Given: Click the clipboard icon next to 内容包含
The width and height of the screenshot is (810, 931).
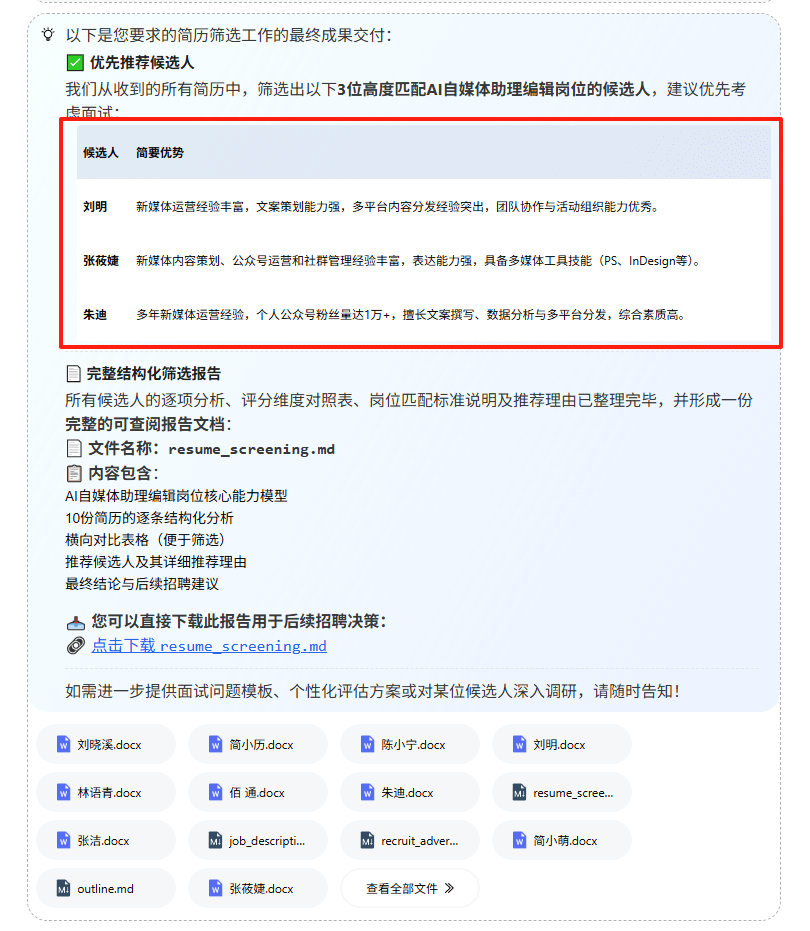Looking at the screenshot, I should point(74,473).
